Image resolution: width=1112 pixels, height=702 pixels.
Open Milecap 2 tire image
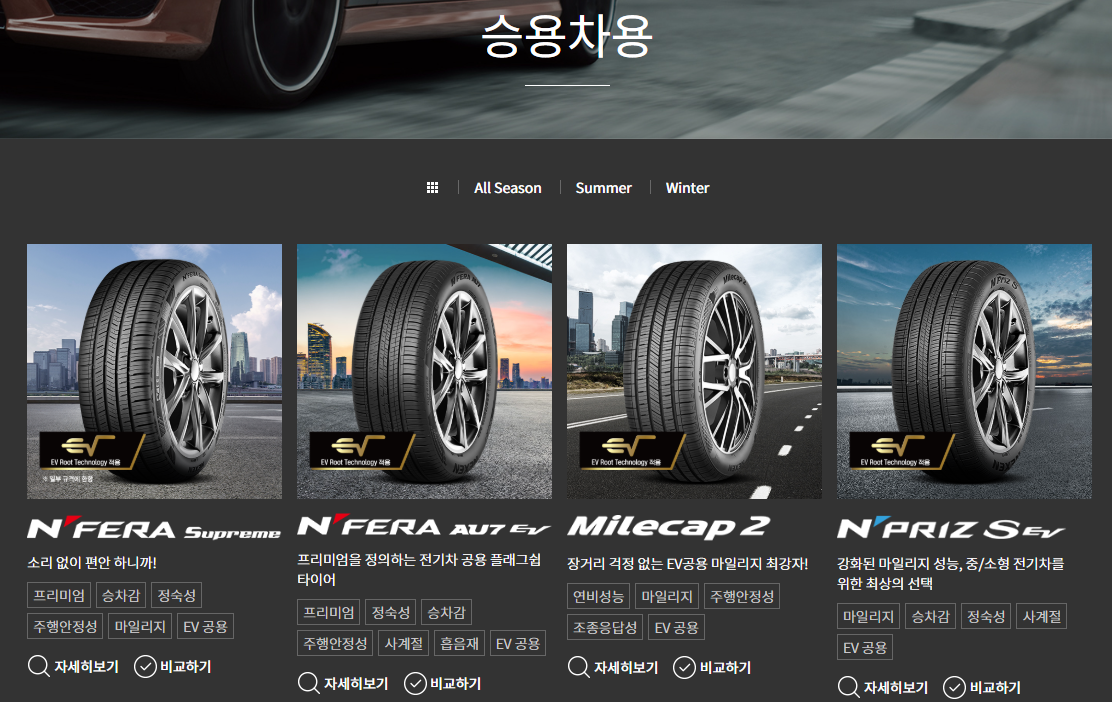click(x=694, y=372)
